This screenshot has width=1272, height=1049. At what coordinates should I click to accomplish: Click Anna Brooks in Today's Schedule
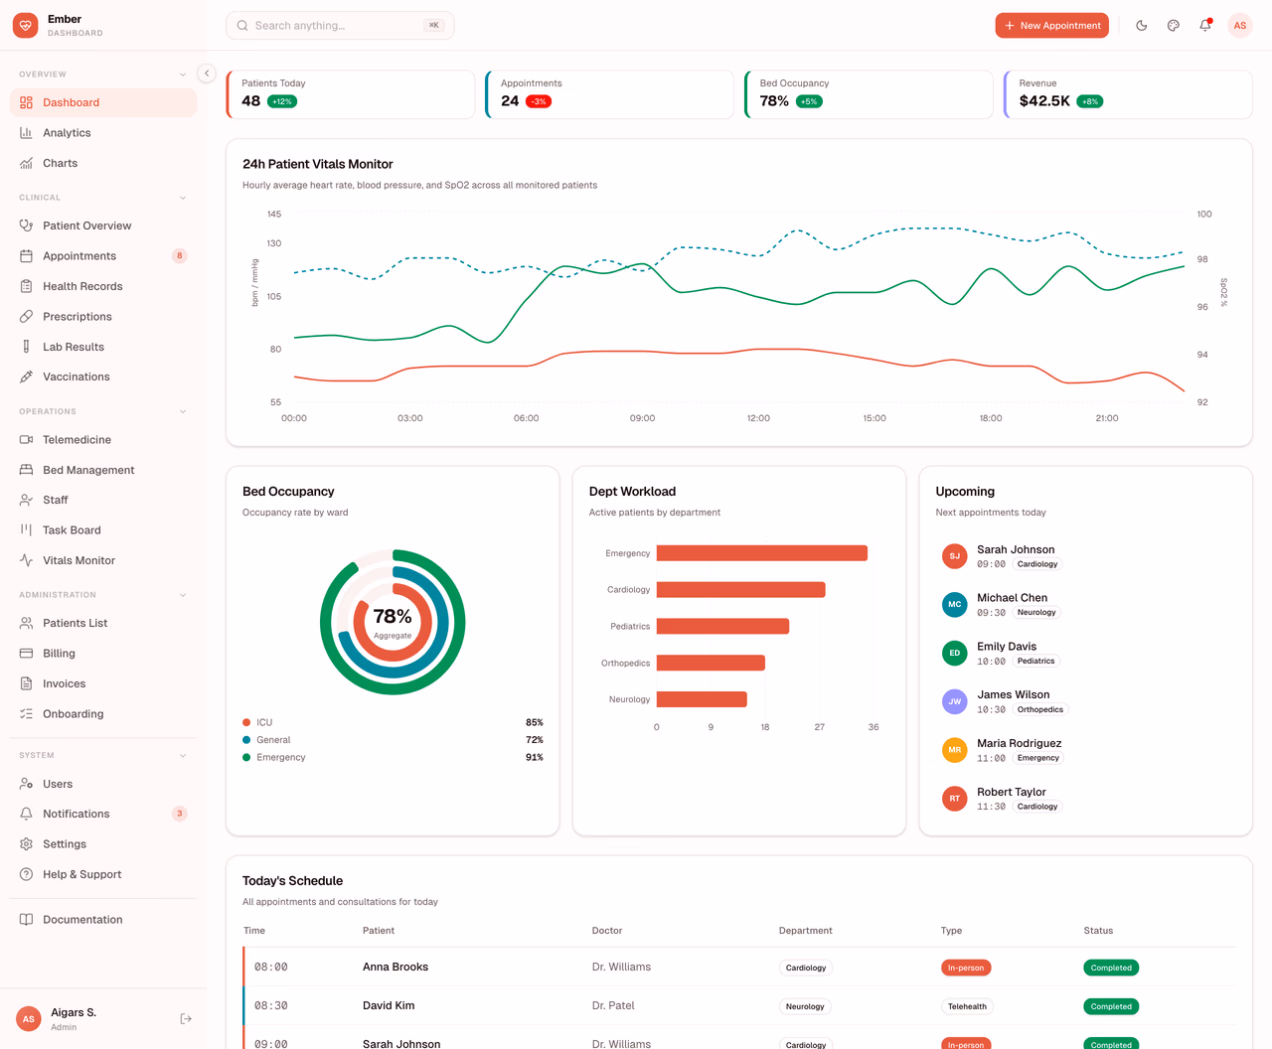(x=395, y=967)
